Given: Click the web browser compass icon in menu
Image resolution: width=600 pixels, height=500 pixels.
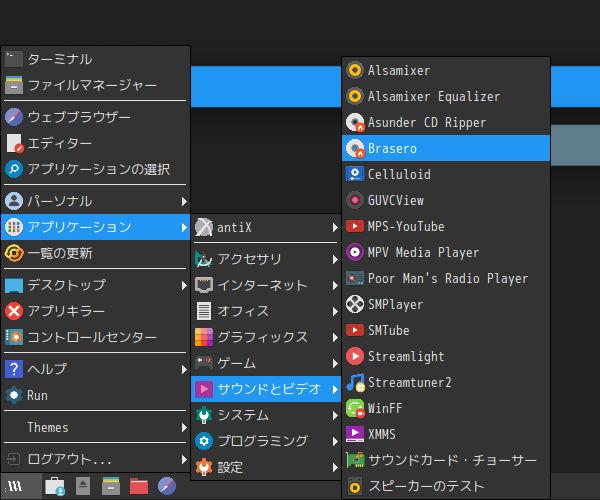Looking at the screenshot, I should click(x=14, y=117).
